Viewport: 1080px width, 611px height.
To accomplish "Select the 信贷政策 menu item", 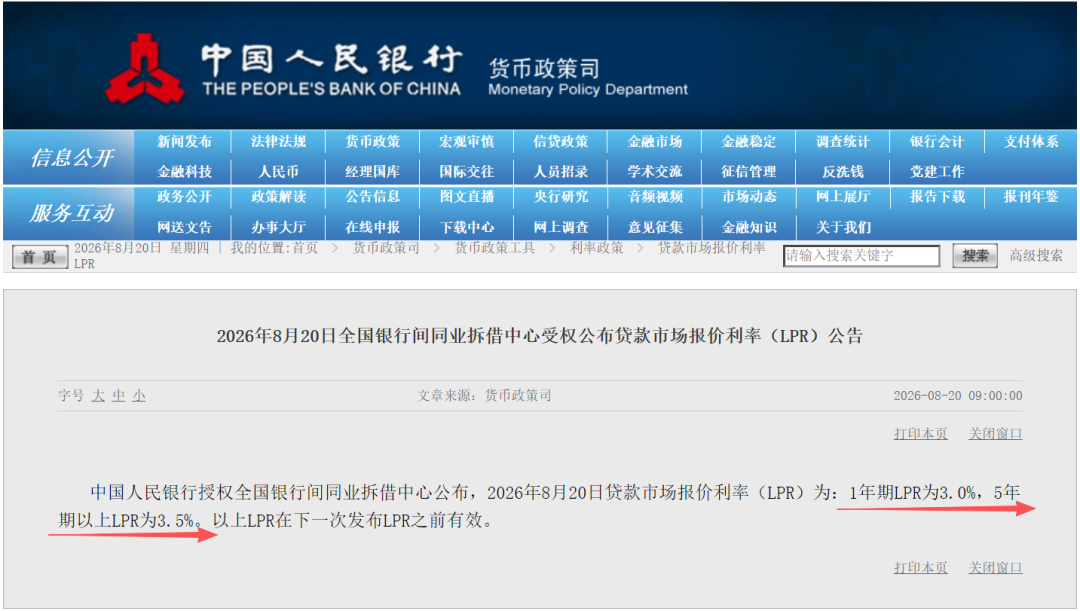I will [561, 142].
